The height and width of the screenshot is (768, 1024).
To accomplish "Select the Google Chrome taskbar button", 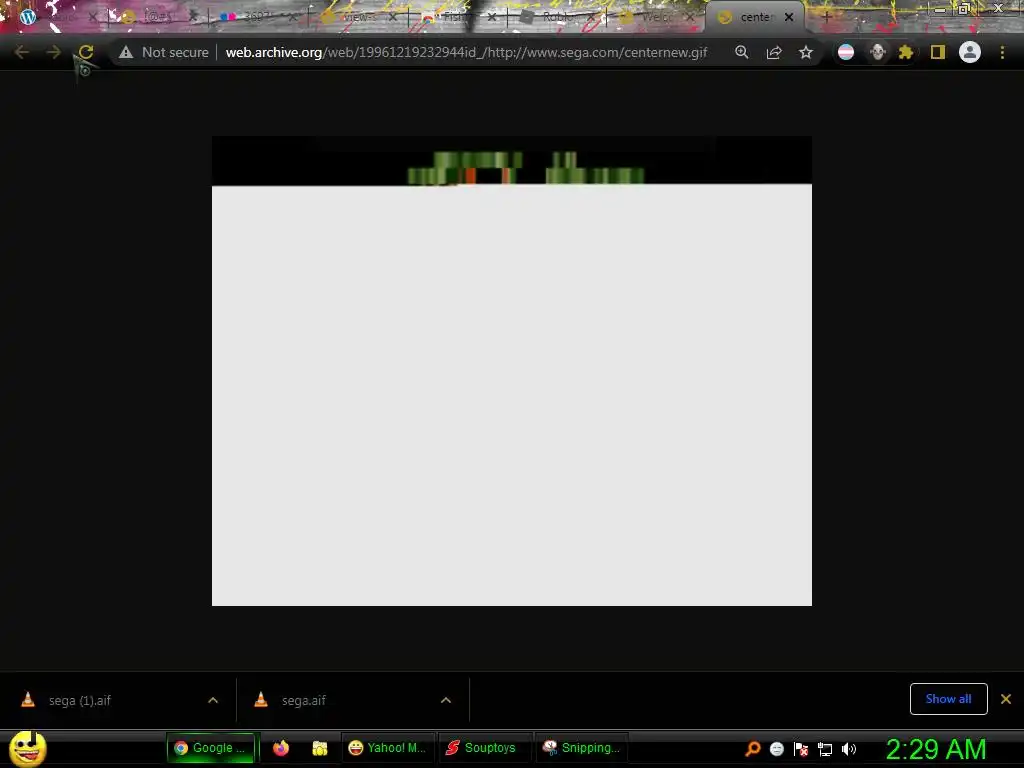I will point(212,748).
